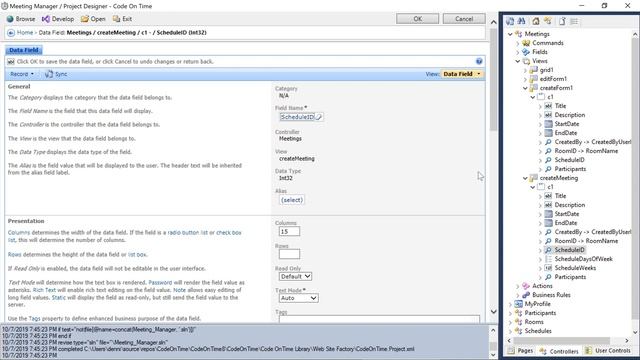Click the Columns input field
The width and height of the screenshot is (640, 360).
click(289, 231)
